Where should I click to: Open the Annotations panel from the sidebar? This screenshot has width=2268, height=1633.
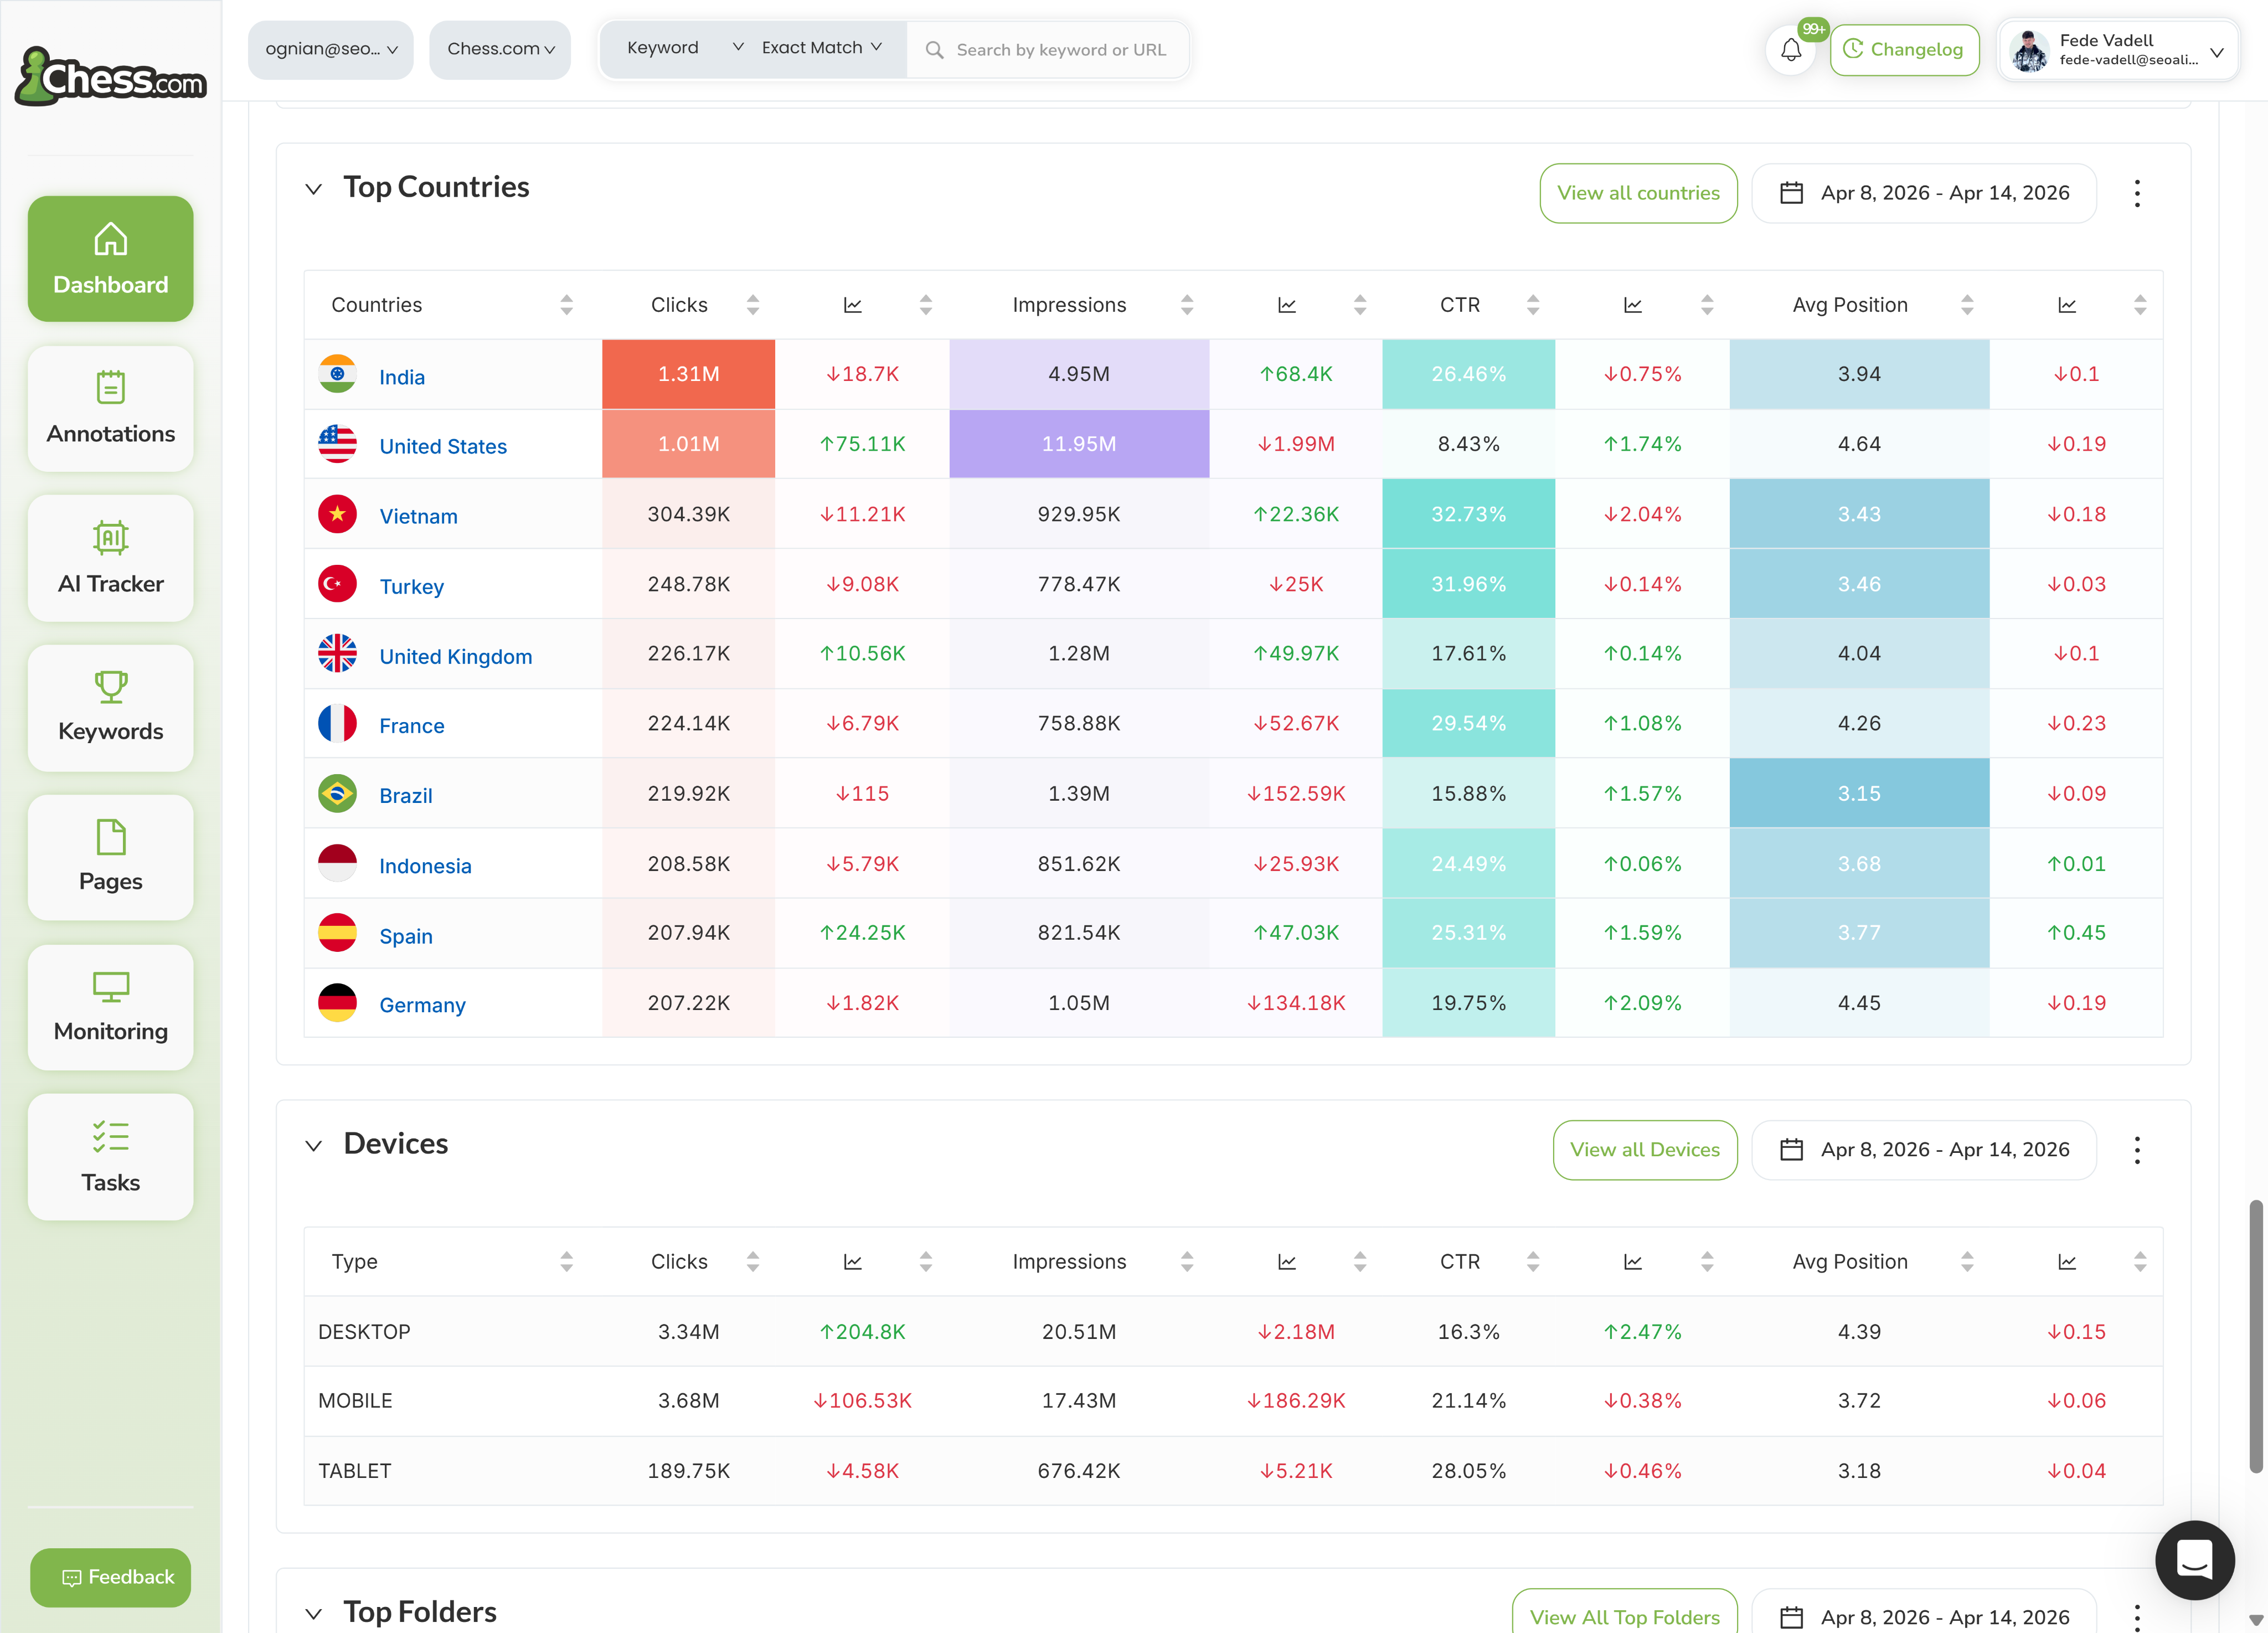110,408
